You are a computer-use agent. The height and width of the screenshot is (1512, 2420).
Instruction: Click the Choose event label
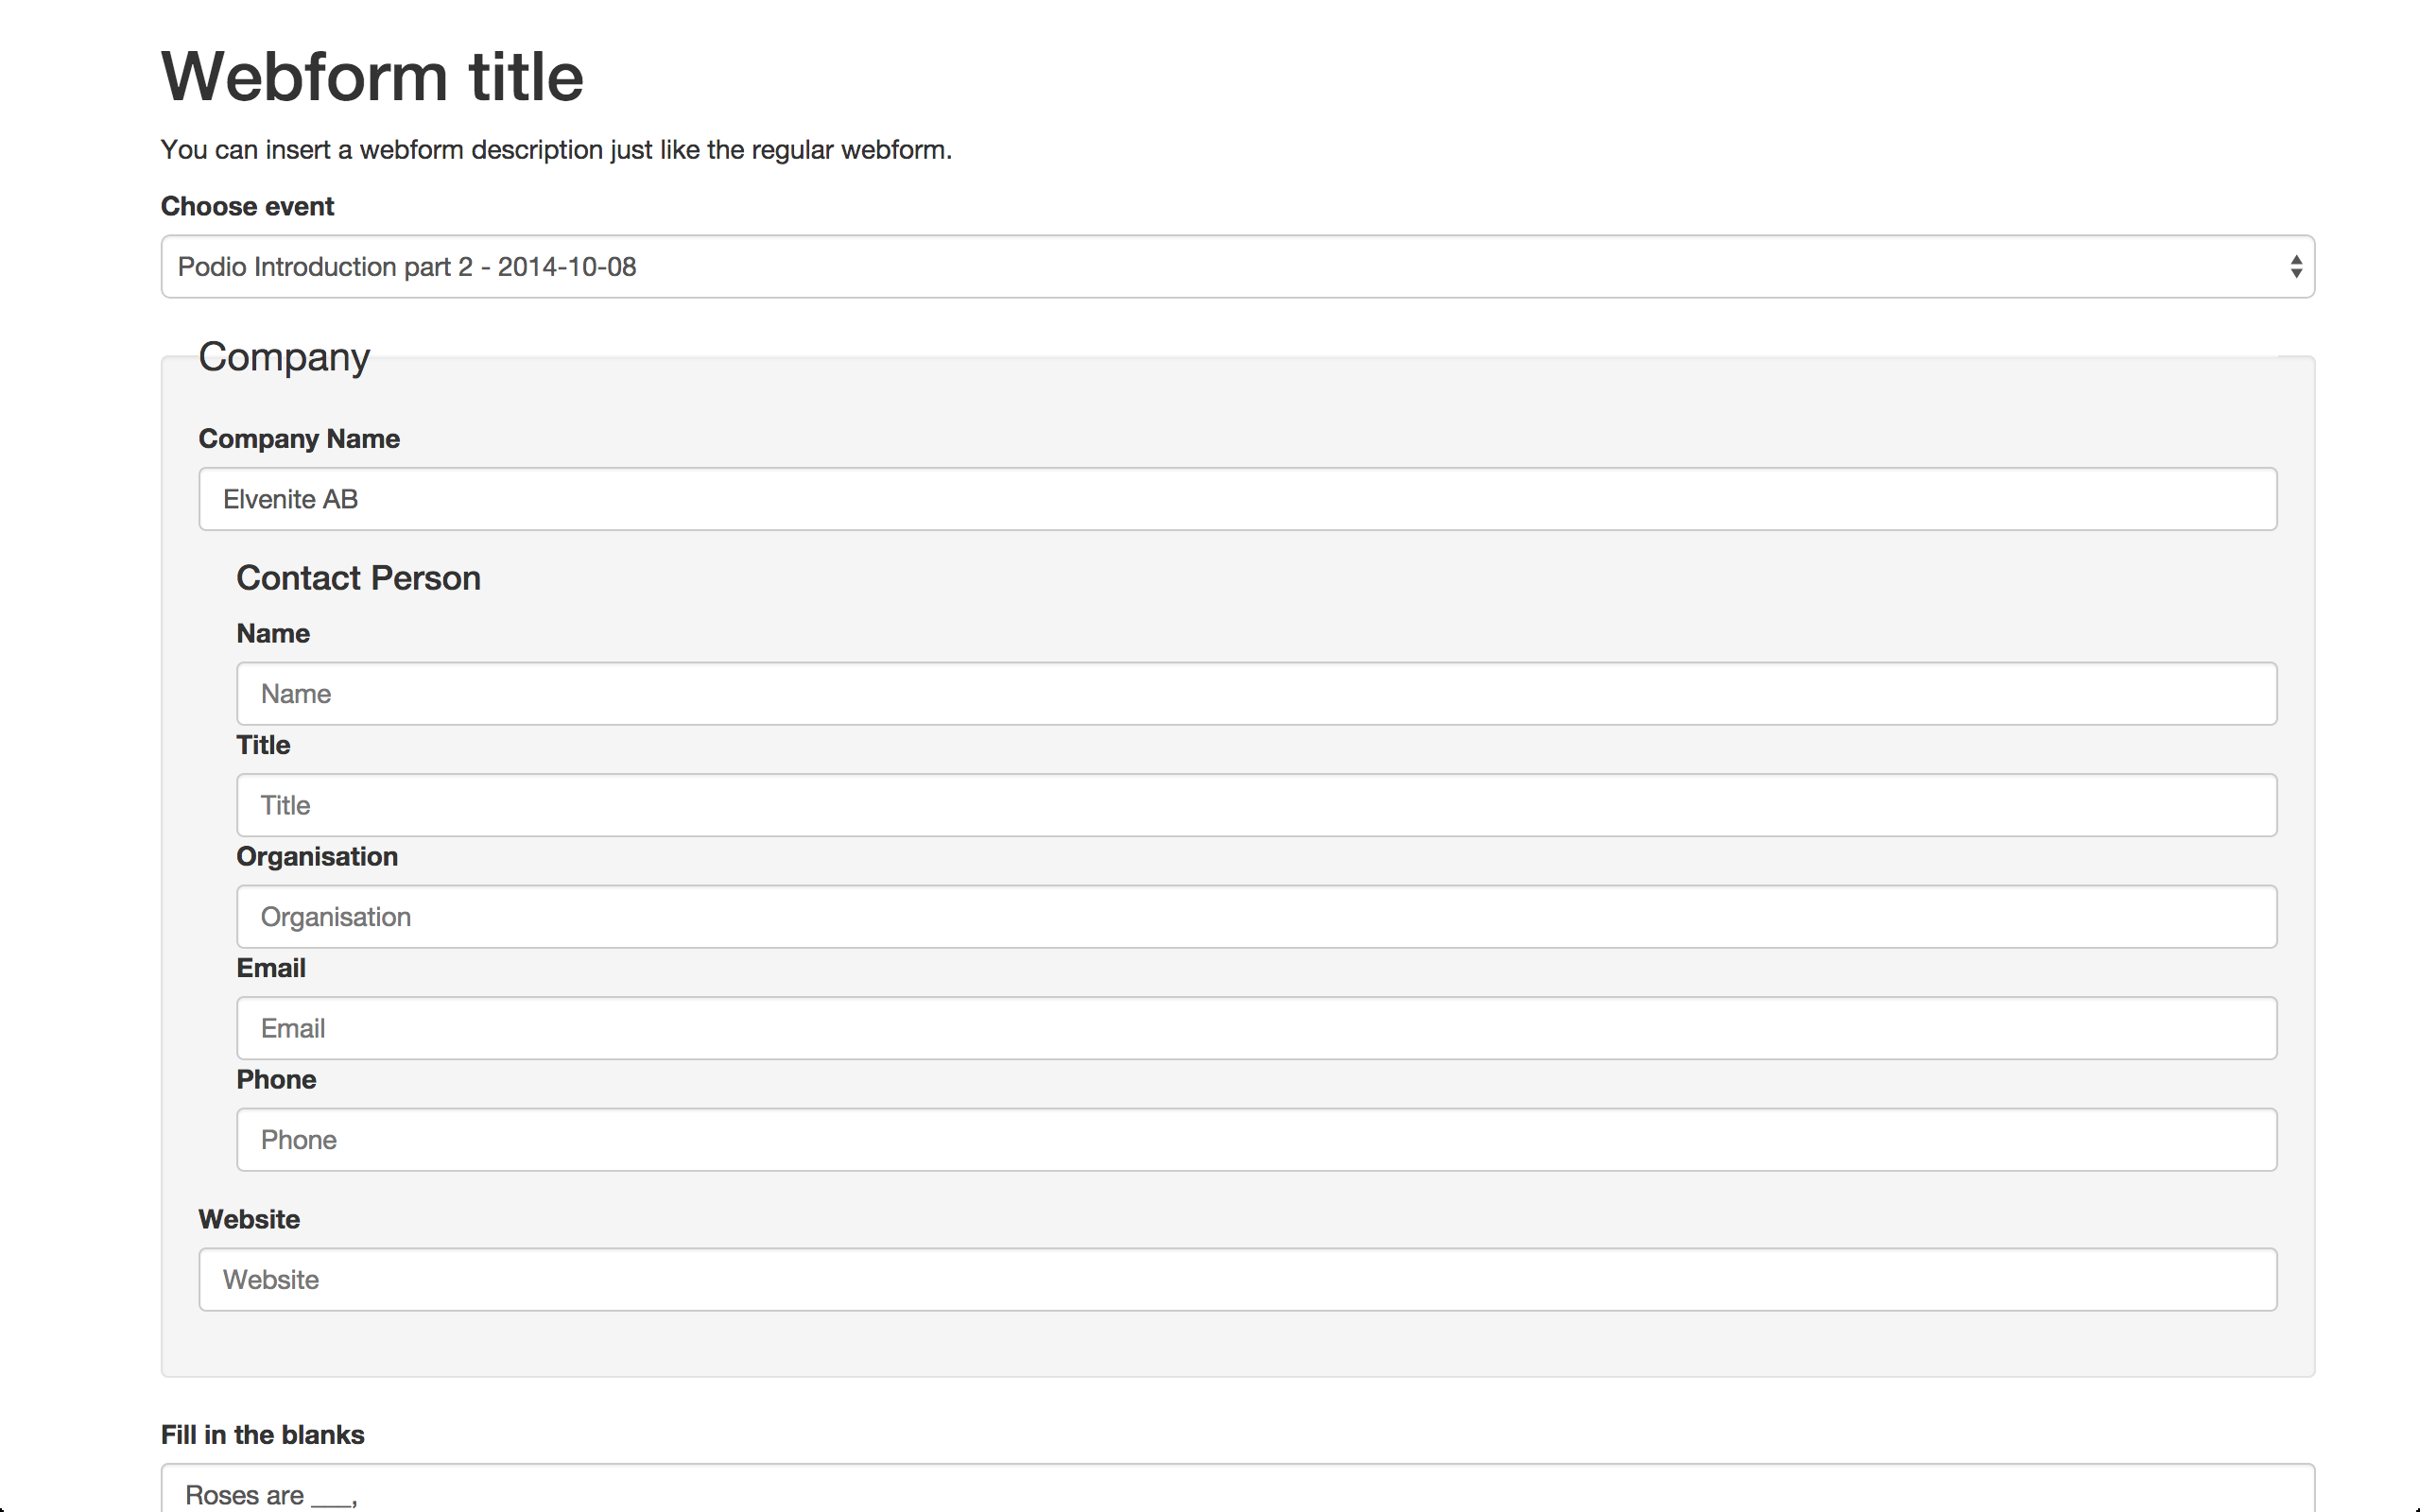247,207
